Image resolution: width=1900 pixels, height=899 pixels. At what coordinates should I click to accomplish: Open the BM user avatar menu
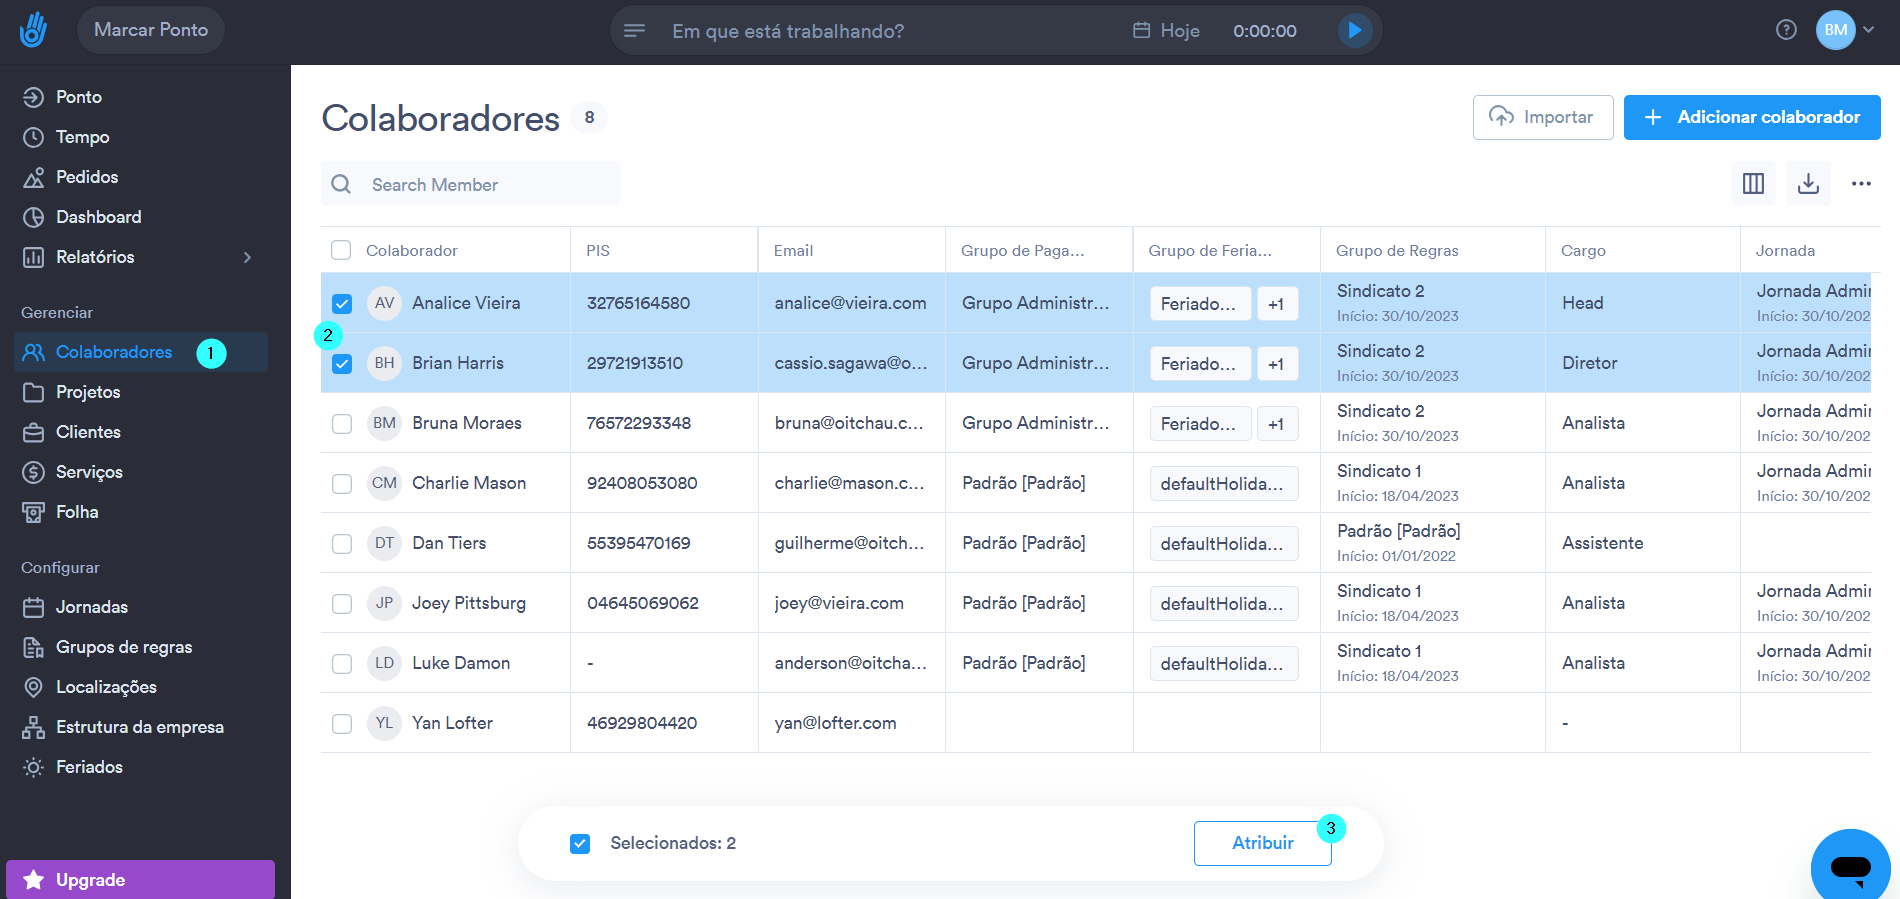point(1835,30)
